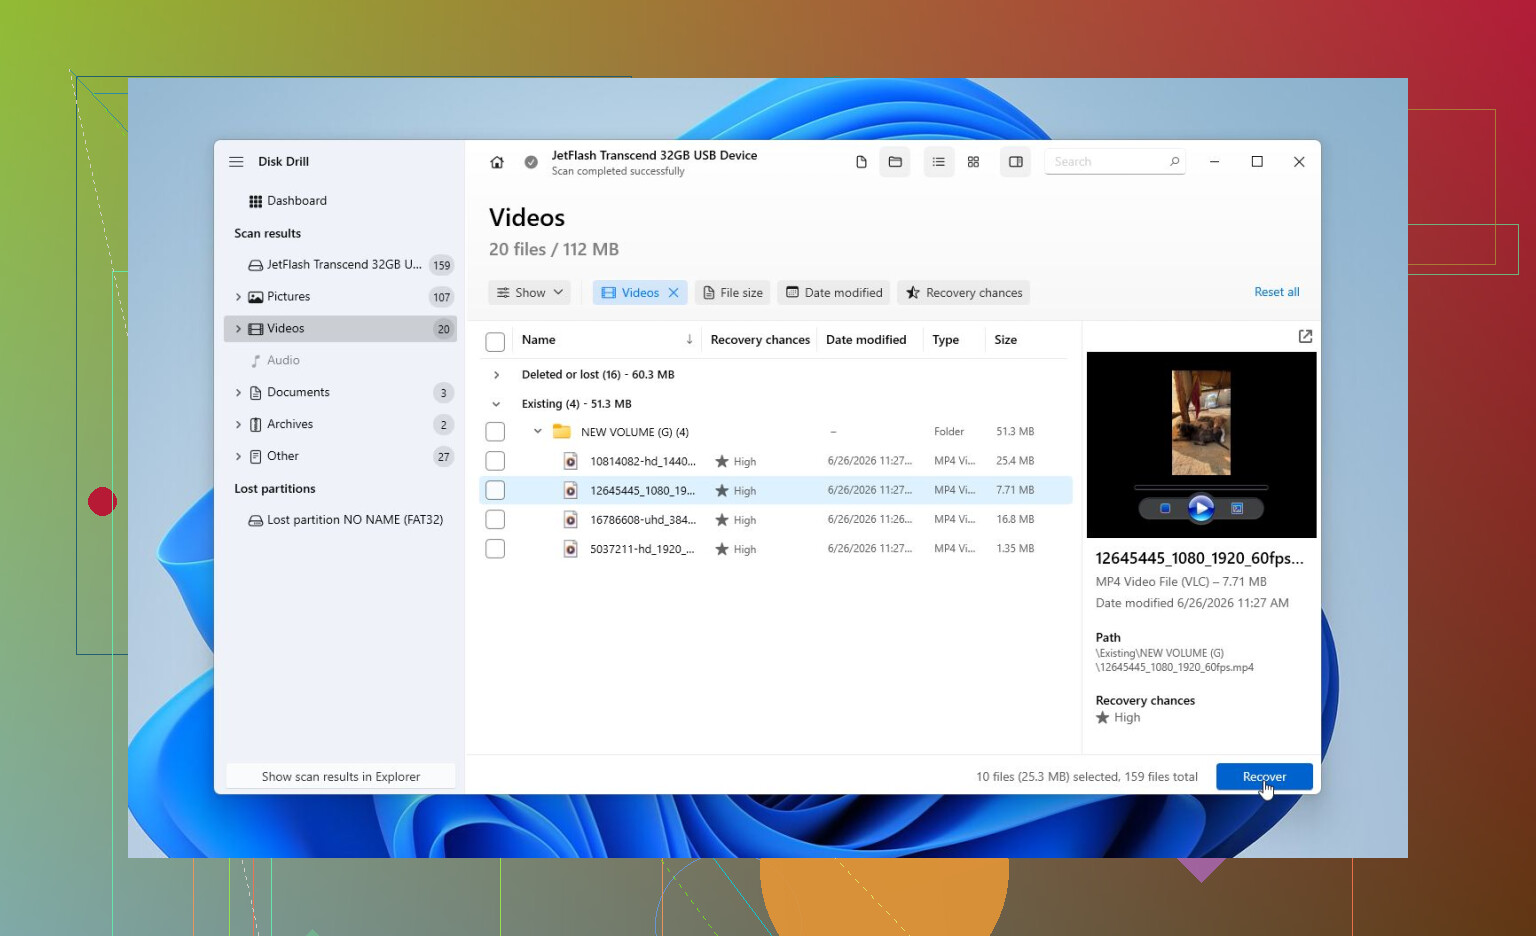Open the Show dropdown filter
Image resolution: width=1536 pixels, height=936 pixels.
(530, 293)
